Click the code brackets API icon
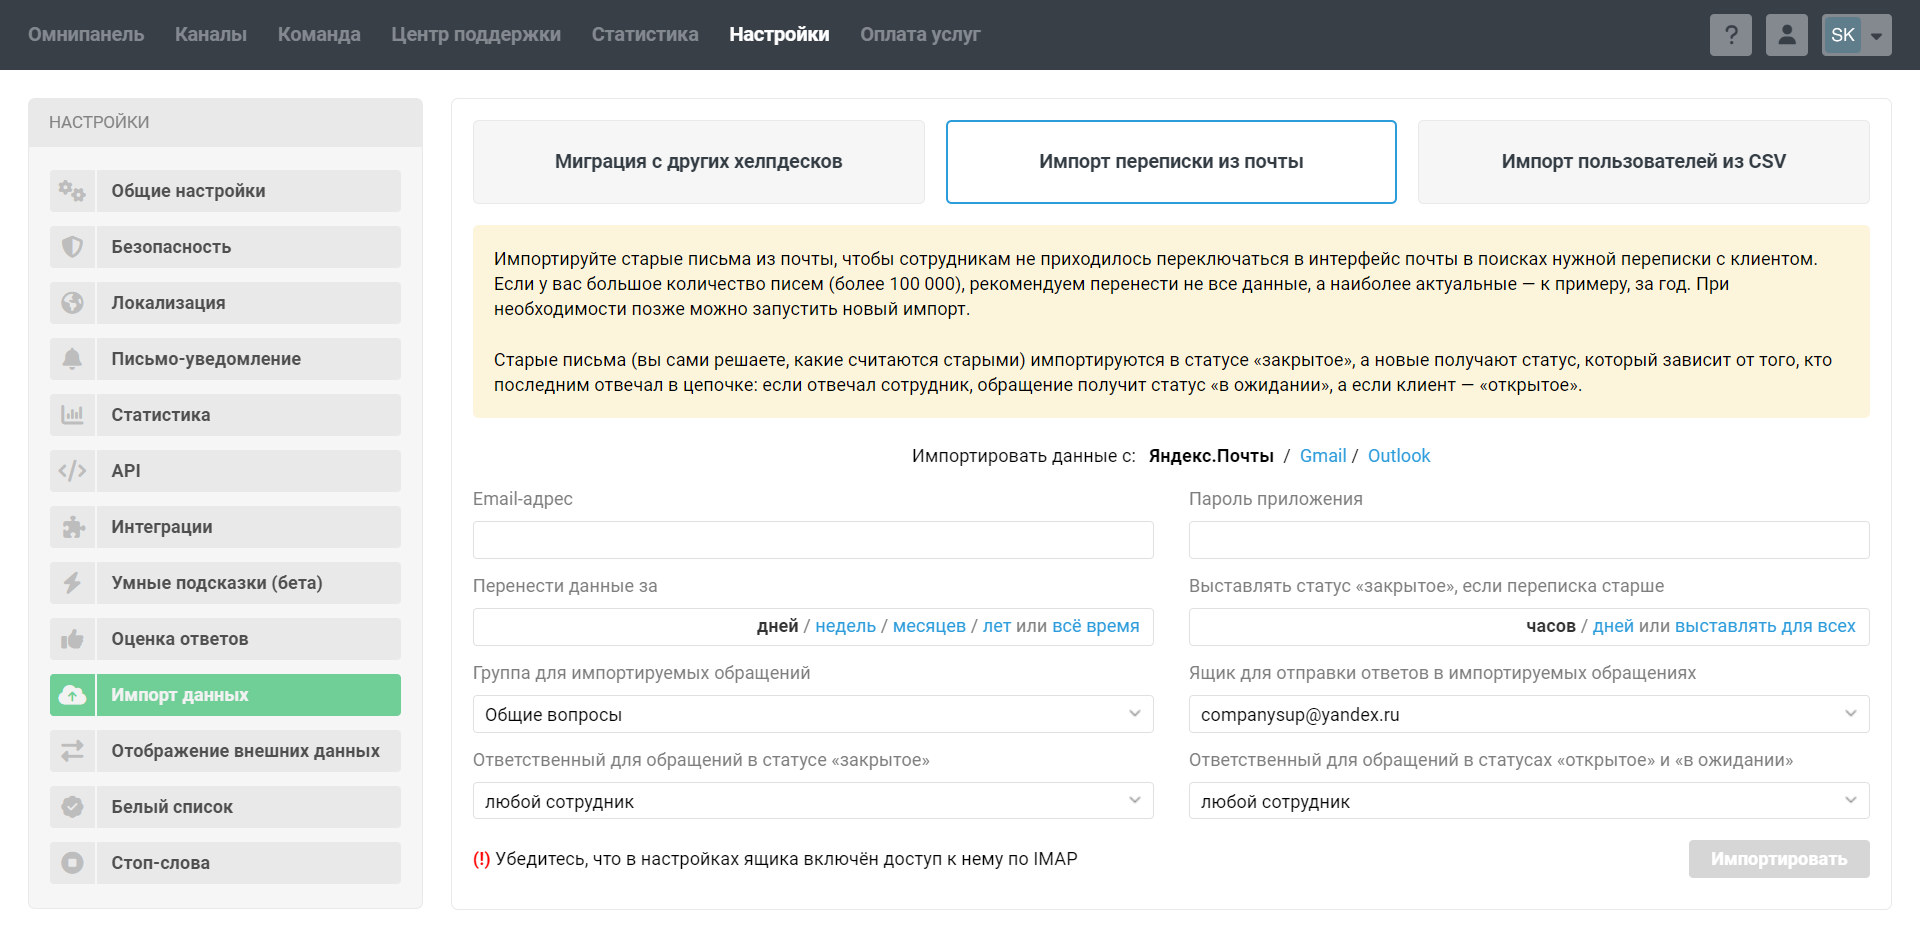 click(x=72, y=471)
